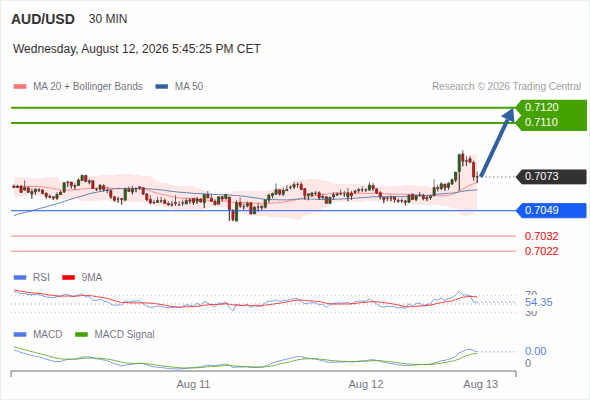The width and height of the screenshot is (590, 400).
Task: Select the 0.7110 resistance price tag
Action: [x=551, y=123]
